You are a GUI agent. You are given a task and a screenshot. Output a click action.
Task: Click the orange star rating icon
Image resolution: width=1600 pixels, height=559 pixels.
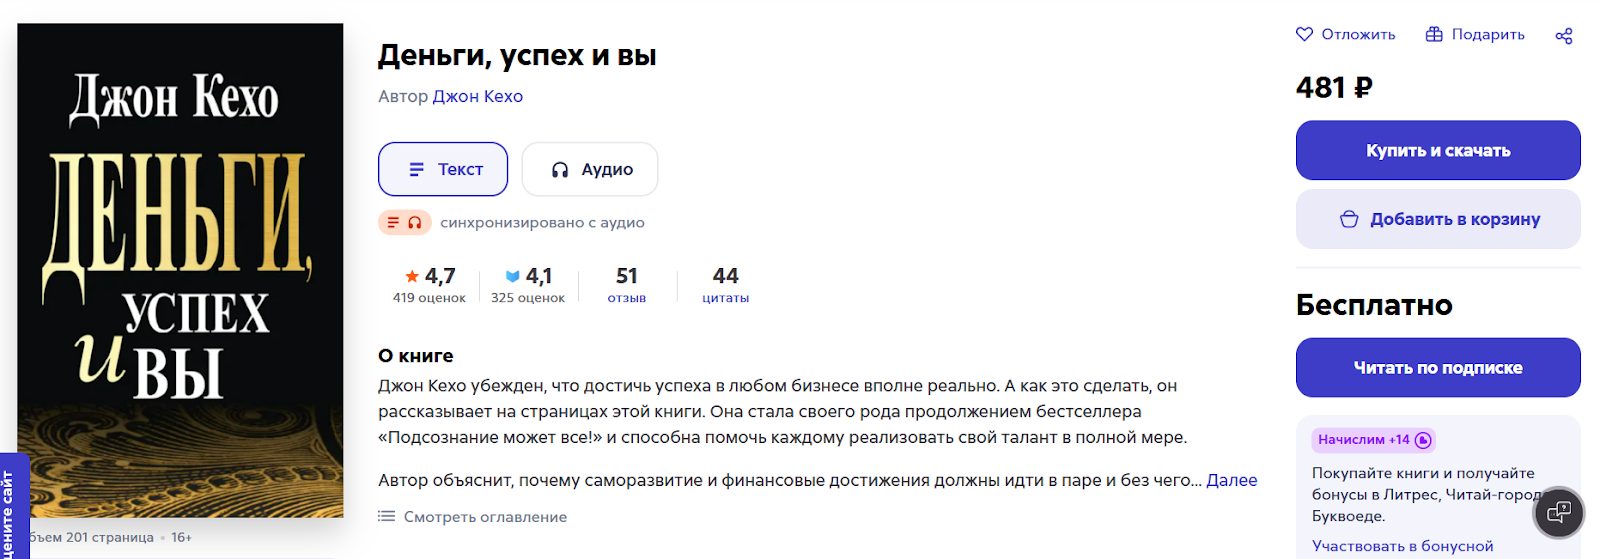[x=412, y=276]
